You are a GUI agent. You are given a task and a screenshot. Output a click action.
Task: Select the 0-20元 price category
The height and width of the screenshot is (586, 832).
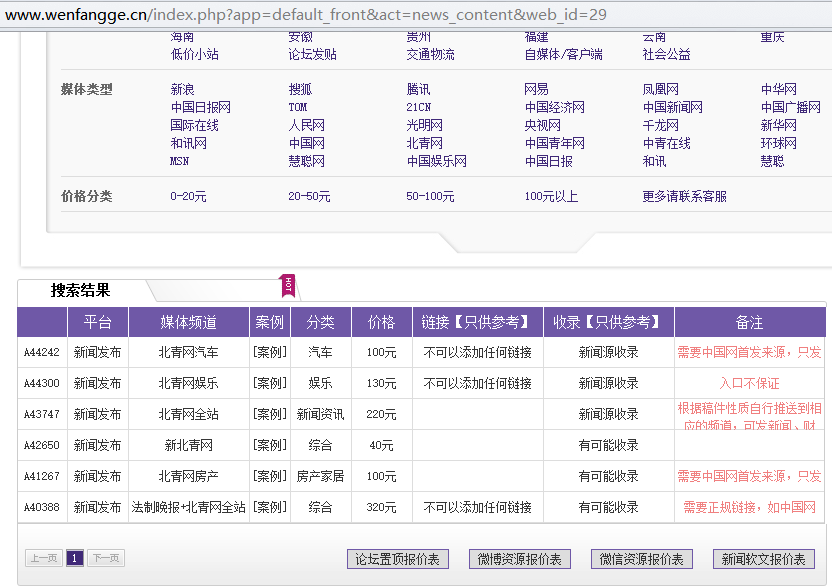pyautogui.click(x=188, y=197)
